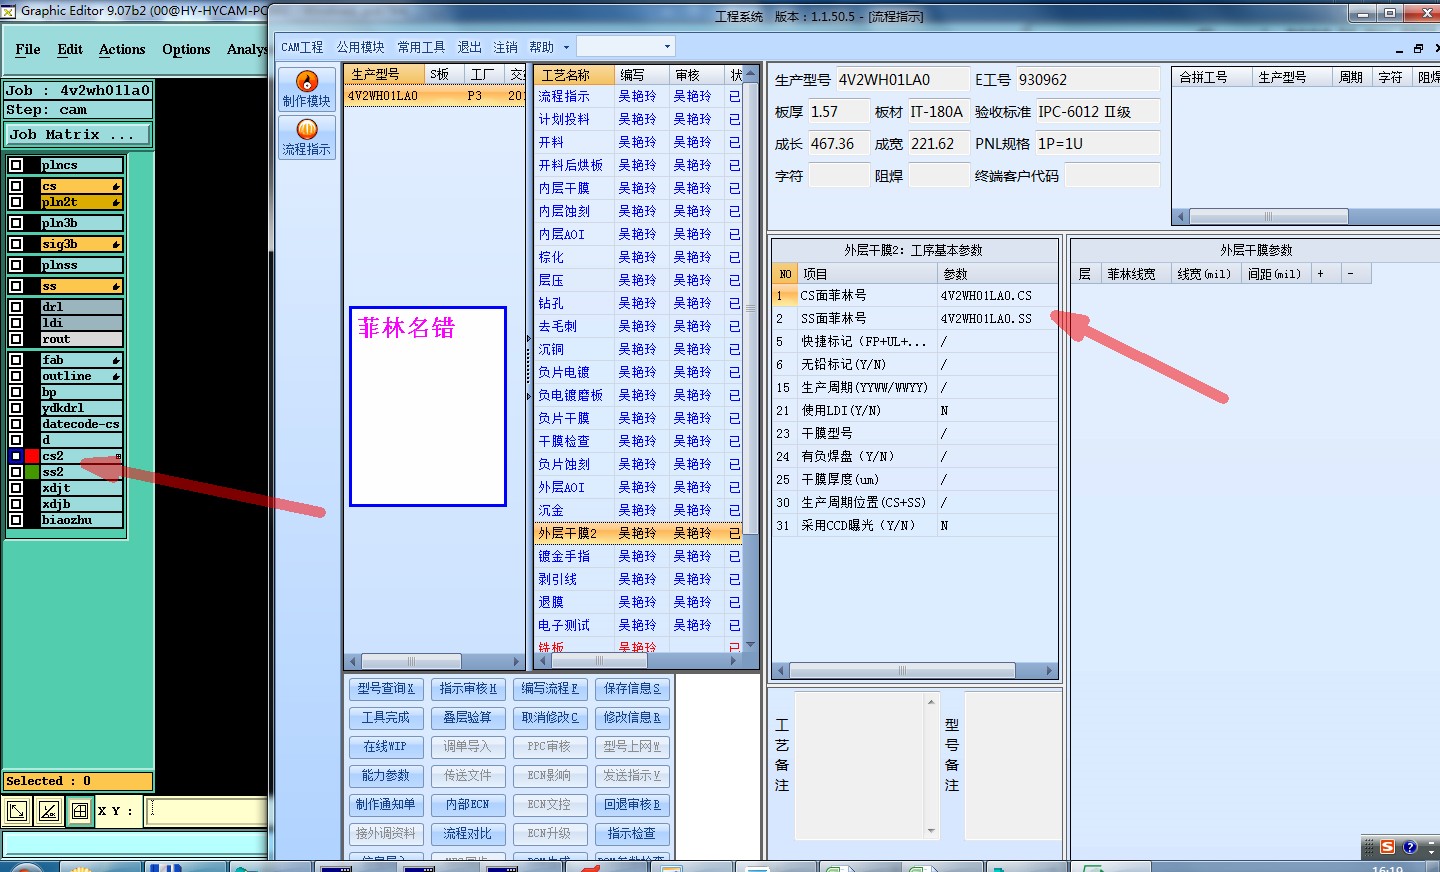Select the CS面菲林号 parameter row
The height and width of the screenshot is (872, 1440).
pyautogui.click(x=915, y=296)
